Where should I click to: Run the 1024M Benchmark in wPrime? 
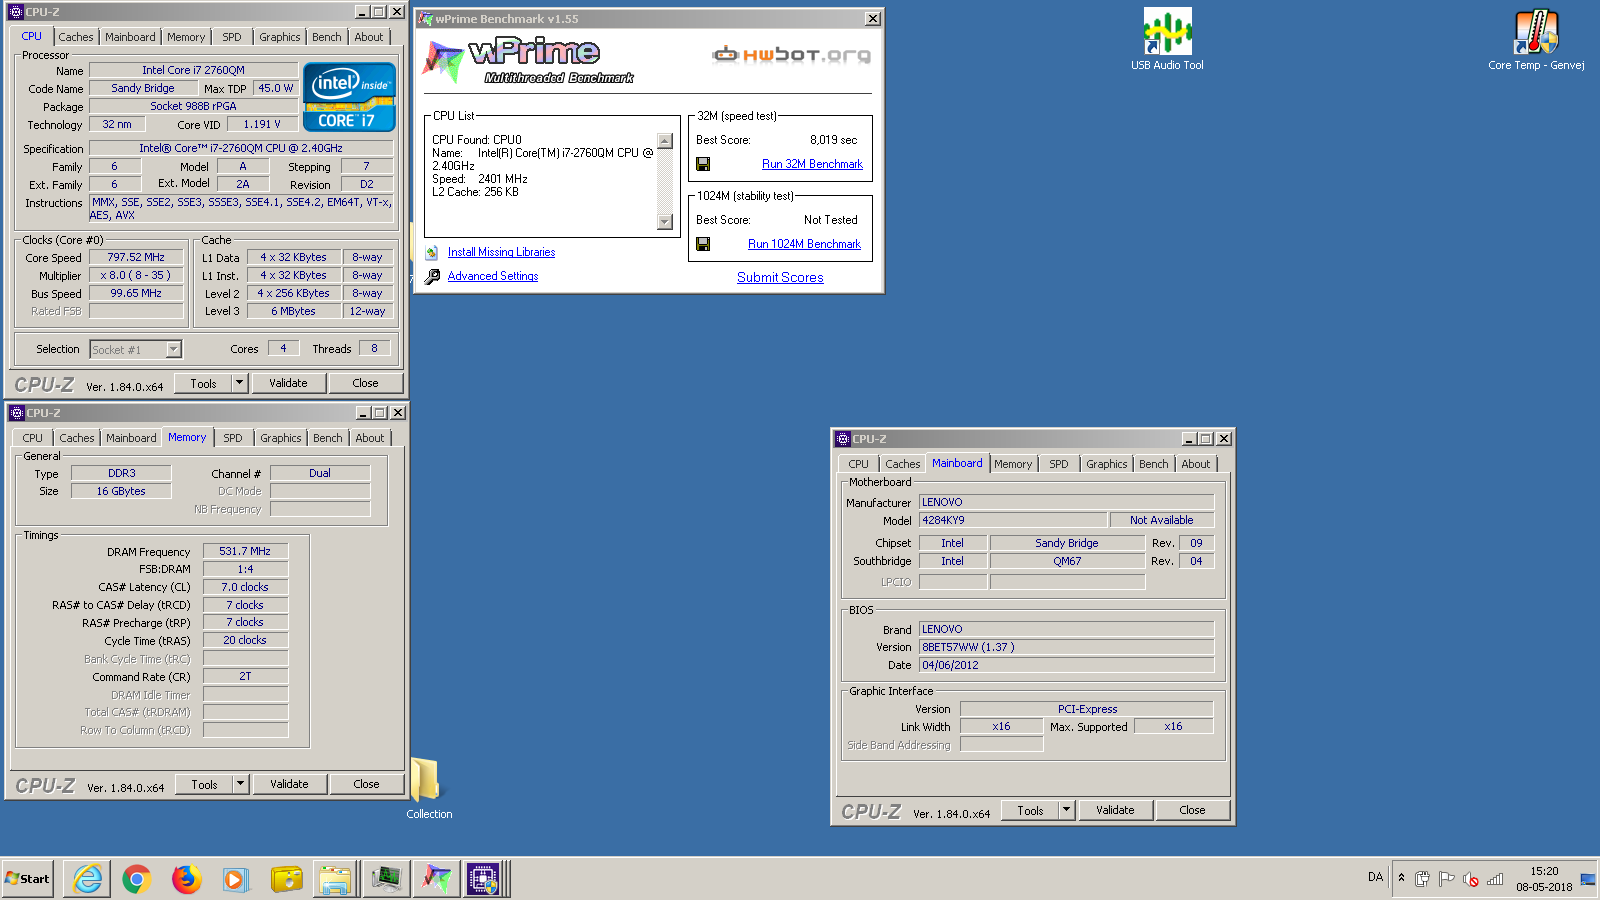804,244
